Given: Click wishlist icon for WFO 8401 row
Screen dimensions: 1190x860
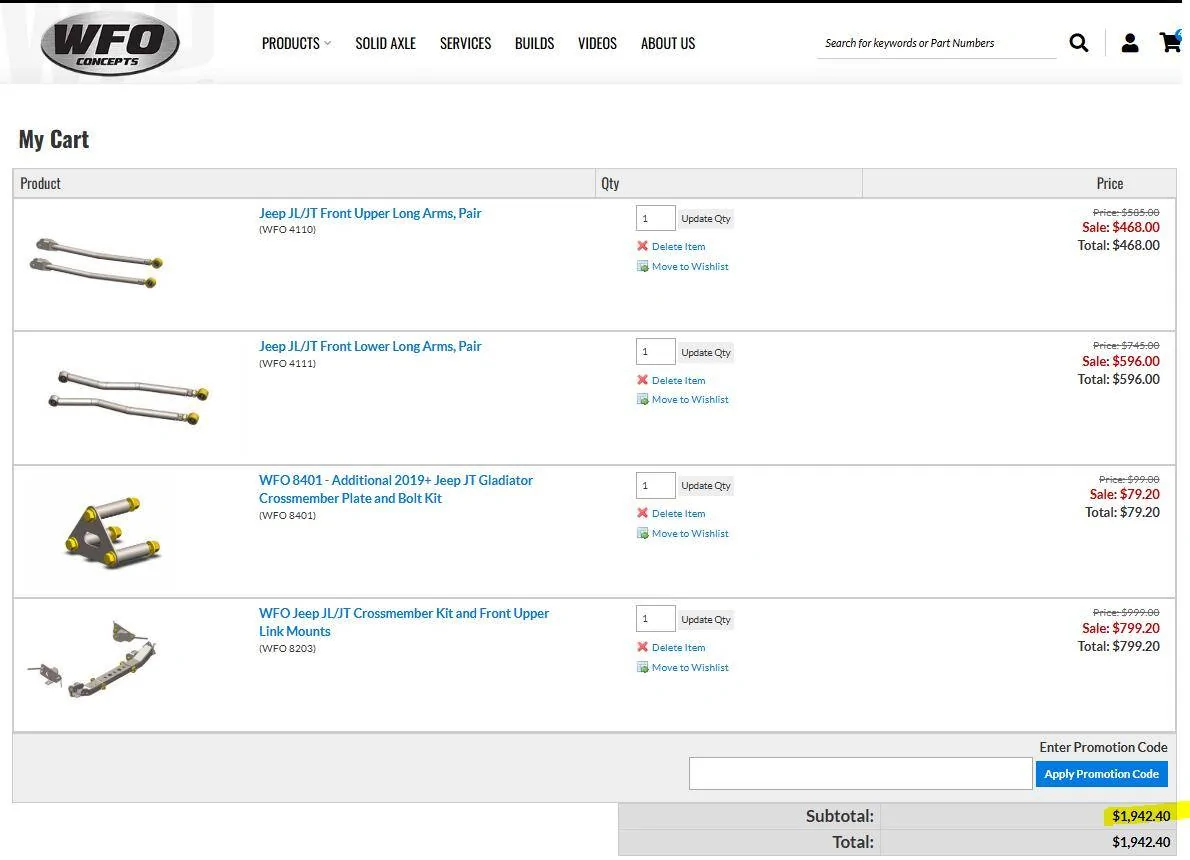Looking at the screenshot, I should (642, 534).
